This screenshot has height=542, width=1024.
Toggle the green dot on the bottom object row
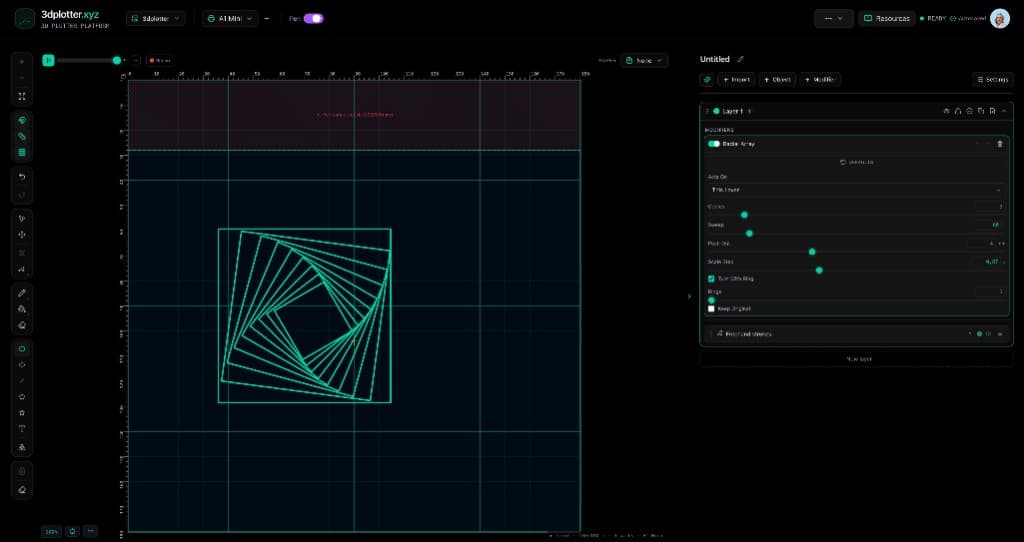(x=979, y=334)
